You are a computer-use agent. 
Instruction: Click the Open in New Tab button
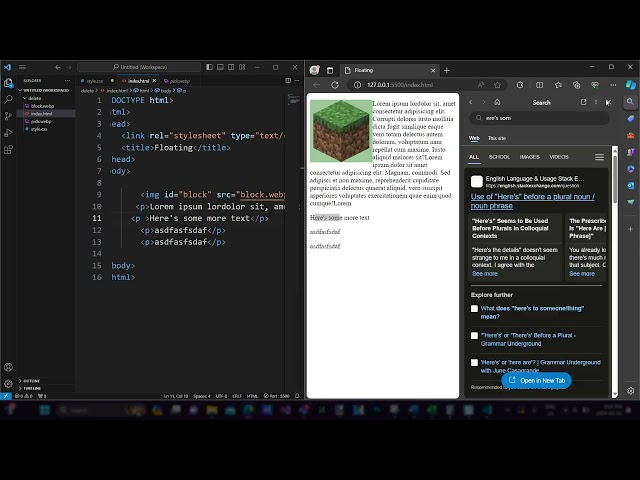pos(536,380)
